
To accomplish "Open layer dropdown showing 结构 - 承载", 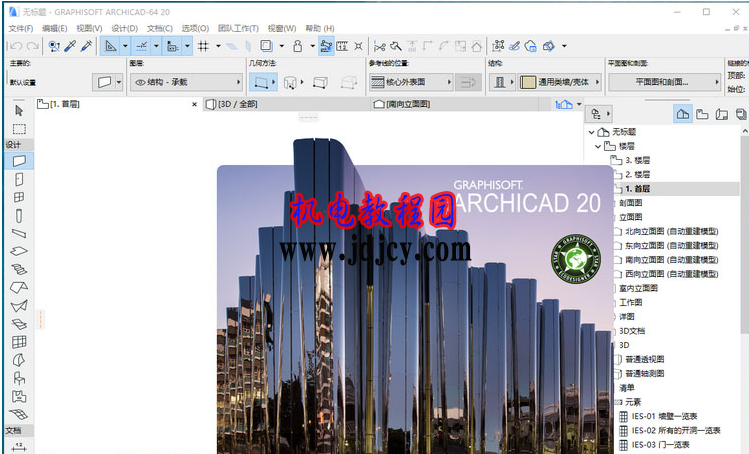I will click(186, 82).
